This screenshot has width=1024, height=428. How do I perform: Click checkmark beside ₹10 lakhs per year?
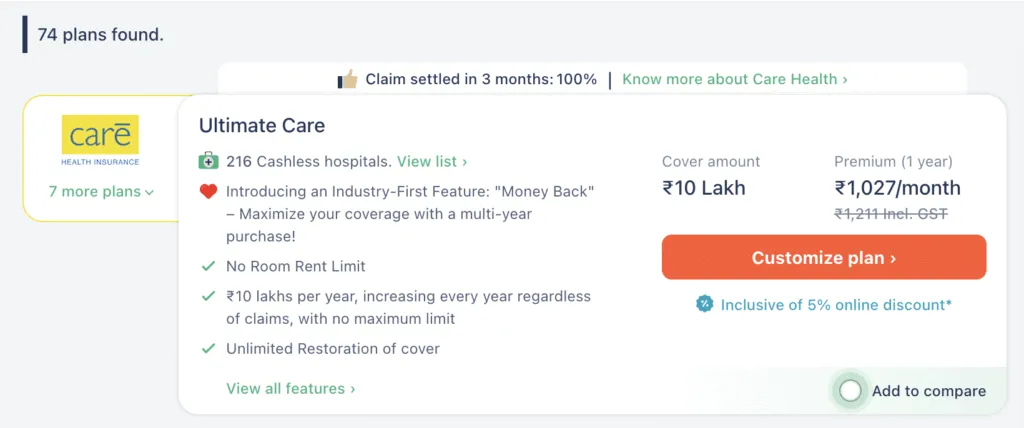[x=208, y=297]
